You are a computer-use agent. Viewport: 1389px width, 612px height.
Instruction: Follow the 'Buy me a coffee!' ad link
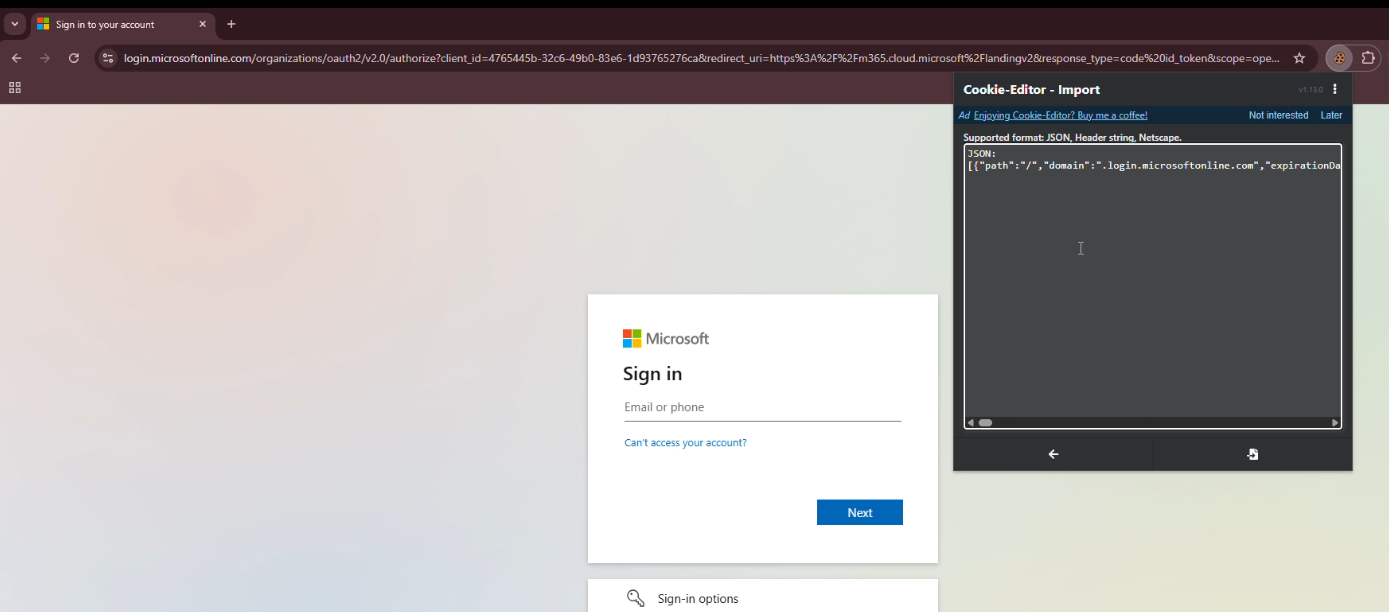point(1060,115)
